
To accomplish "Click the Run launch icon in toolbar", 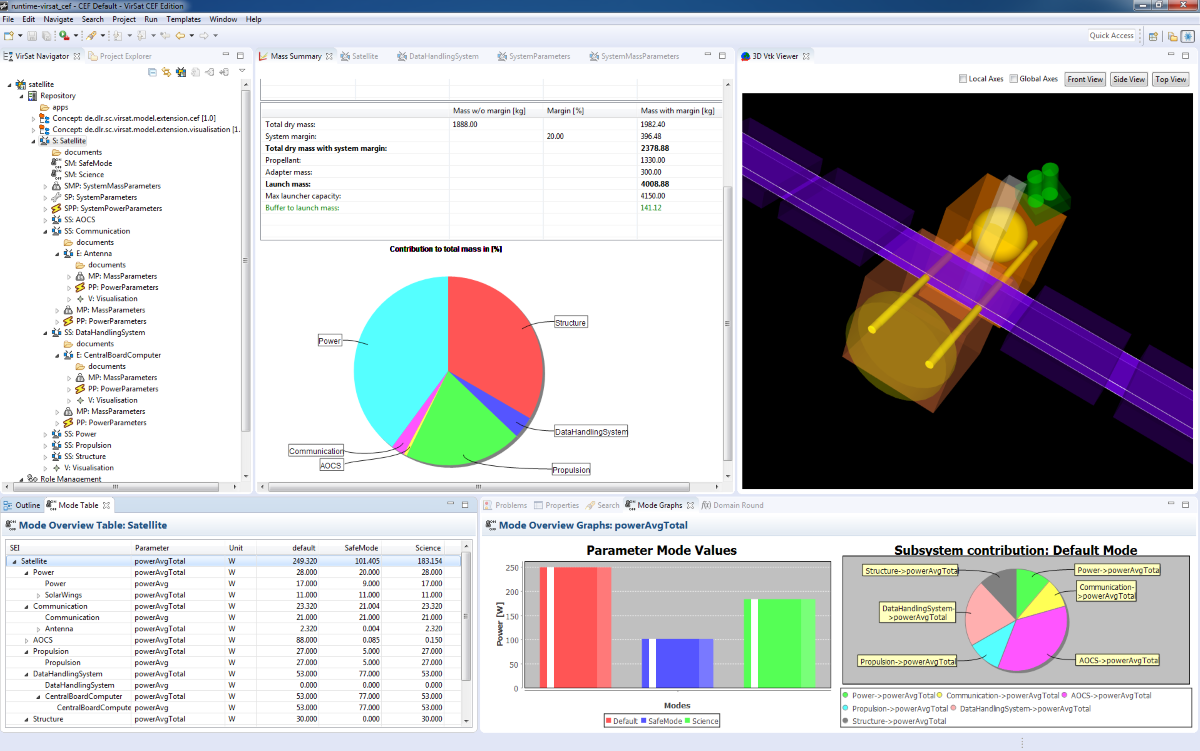I will [x=63, y=36].
